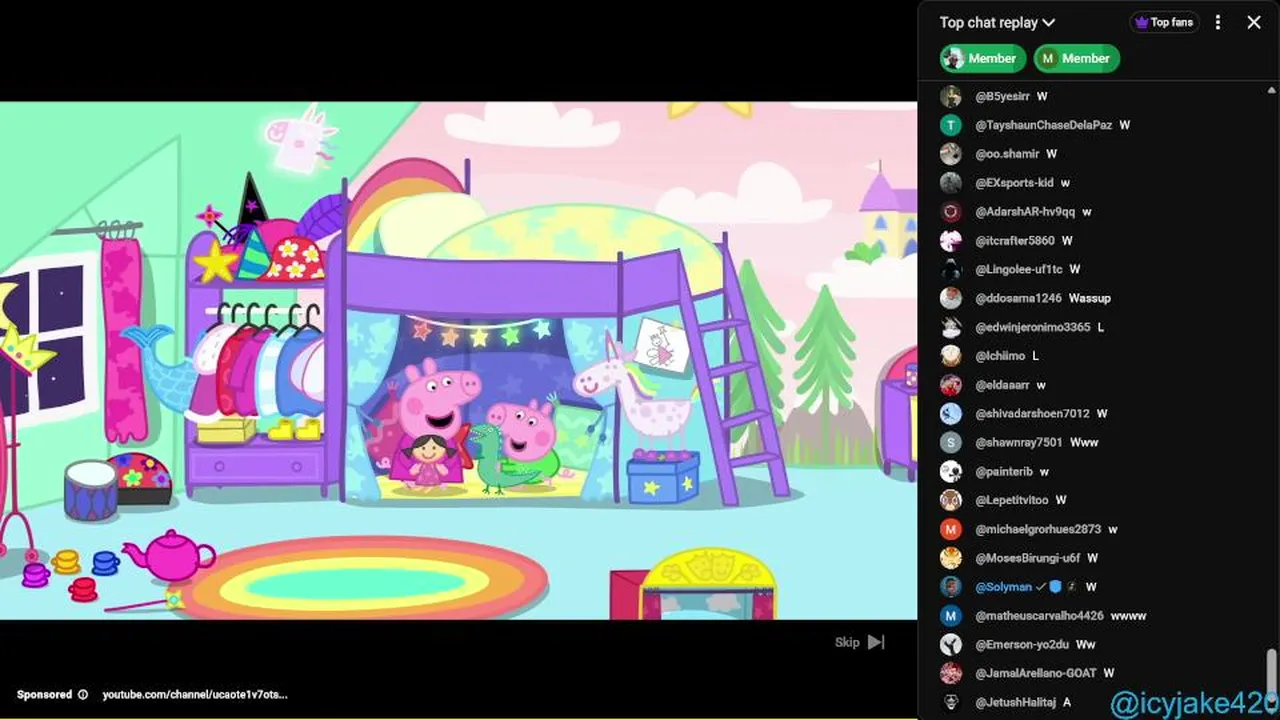Open avatar of @Lepetitvitoo
The height and width of the screenshot is (720, 1280).
(951, 500)
